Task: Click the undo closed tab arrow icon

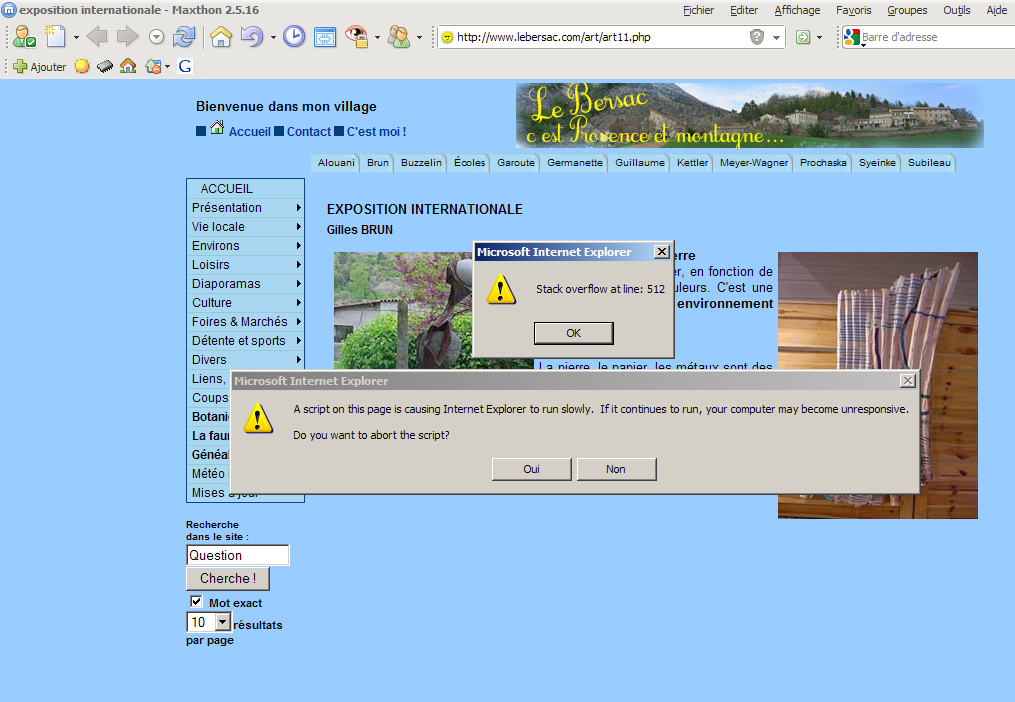Action: point(251,37)
